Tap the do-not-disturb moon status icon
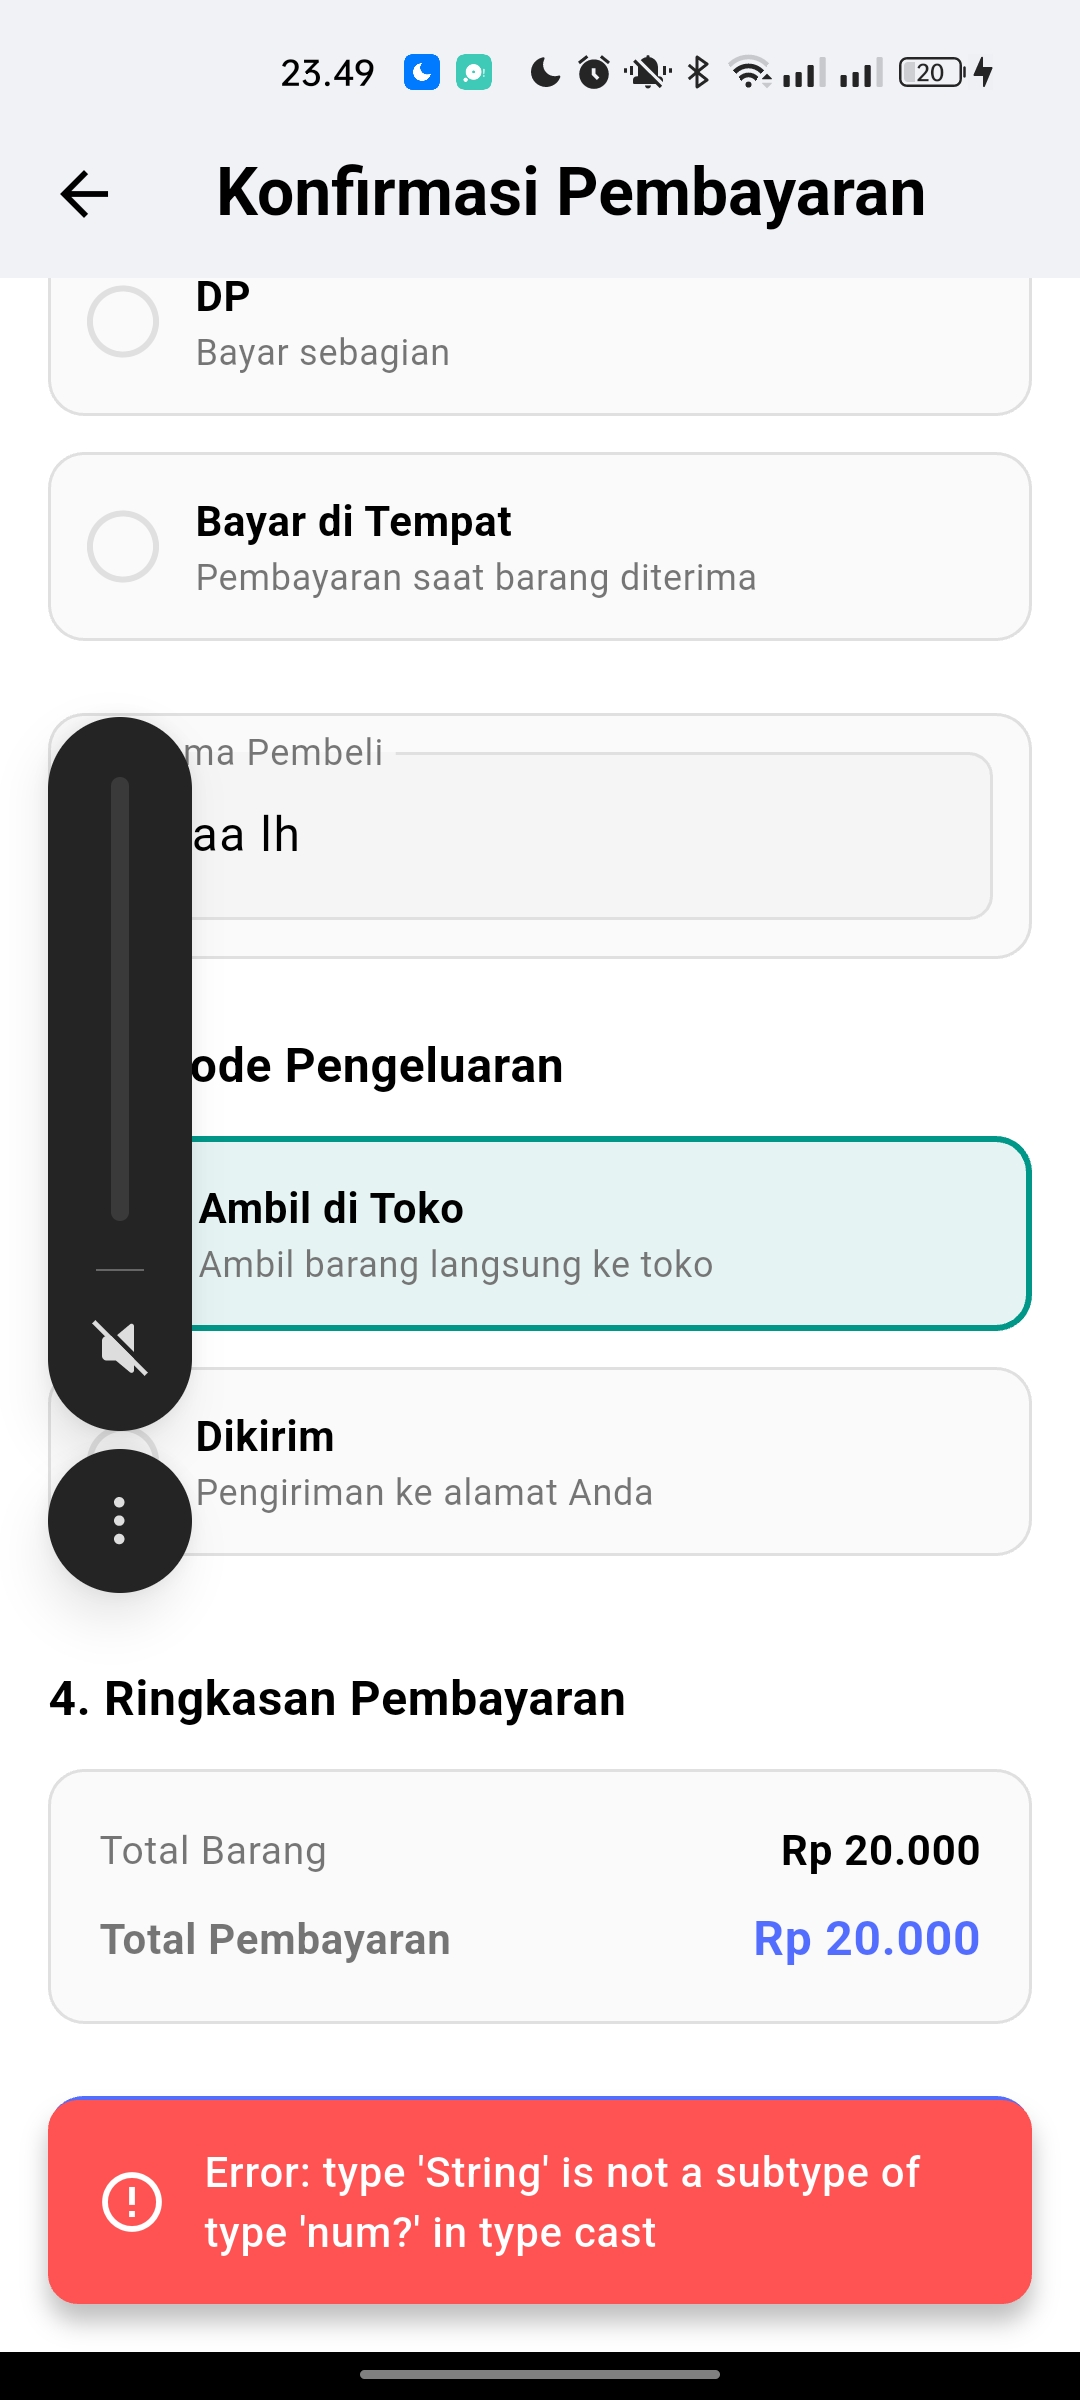1080x2400 pixels. pyautogui.click(x=545, y=72)
